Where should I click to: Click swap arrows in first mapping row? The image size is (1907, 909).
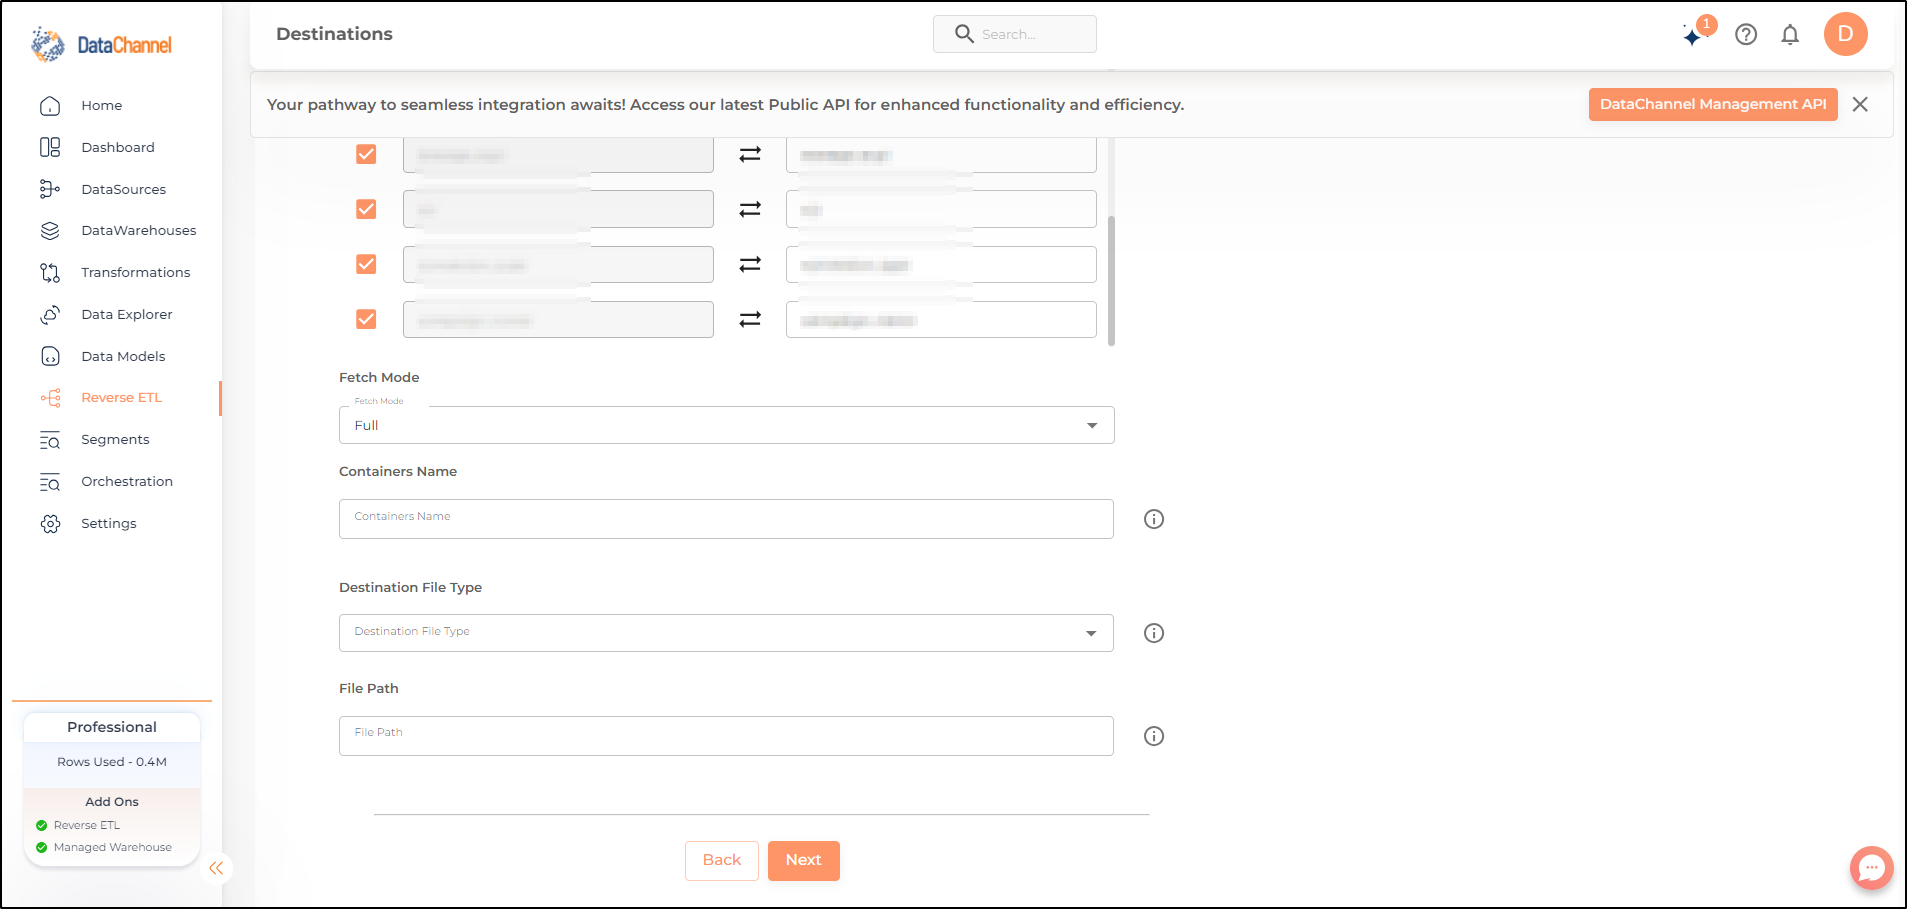(x=750, y=154)
